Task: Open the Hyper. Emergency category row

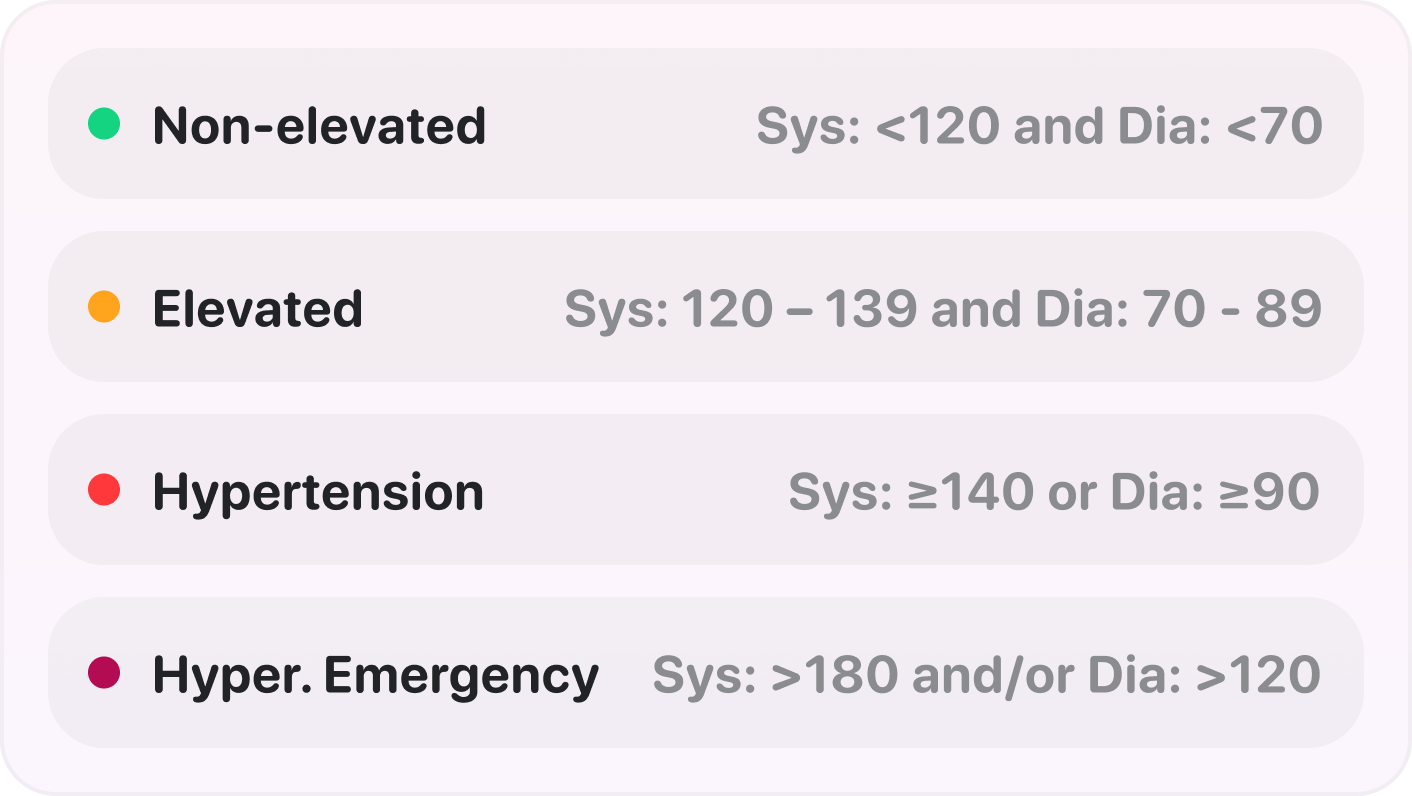Action: tap(706, 673)
